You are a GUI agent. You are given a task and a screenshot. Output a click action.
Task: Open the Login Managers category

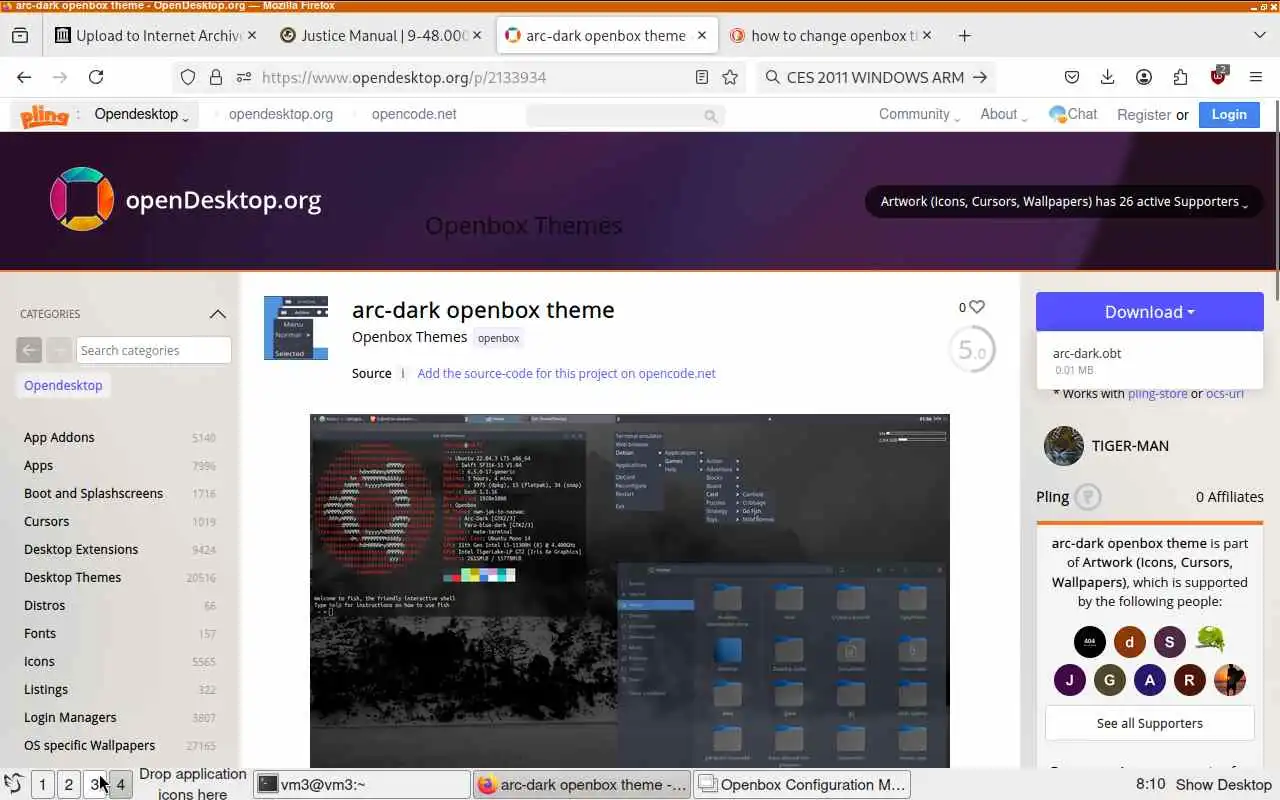[70, 717]
